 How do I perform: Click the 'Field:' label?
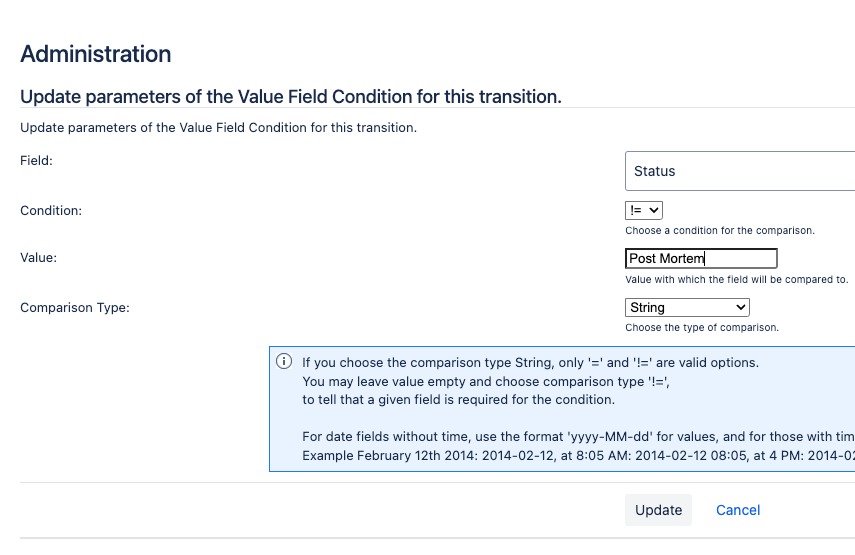point(37,161)
